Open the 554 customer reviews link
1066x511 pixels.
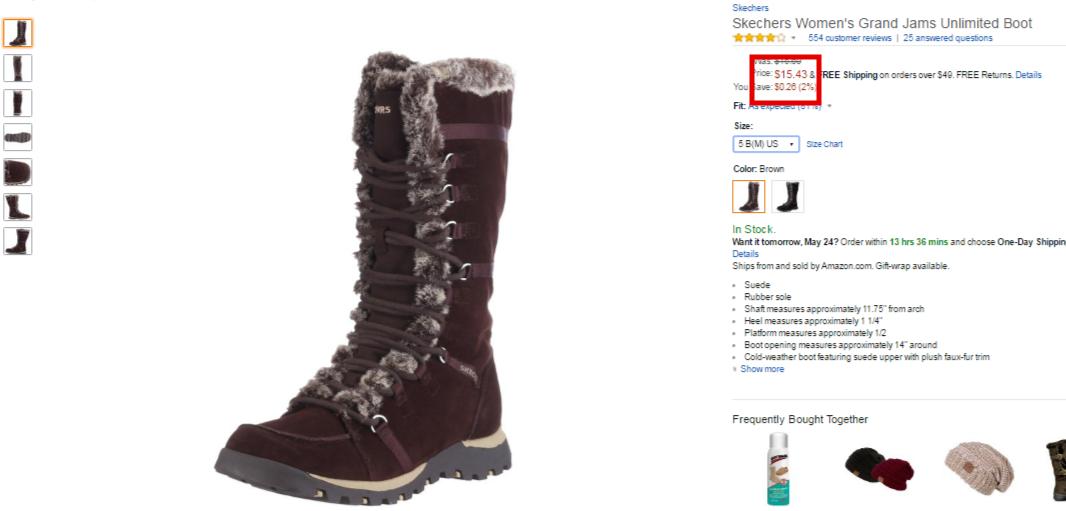[x=850, y=38]
